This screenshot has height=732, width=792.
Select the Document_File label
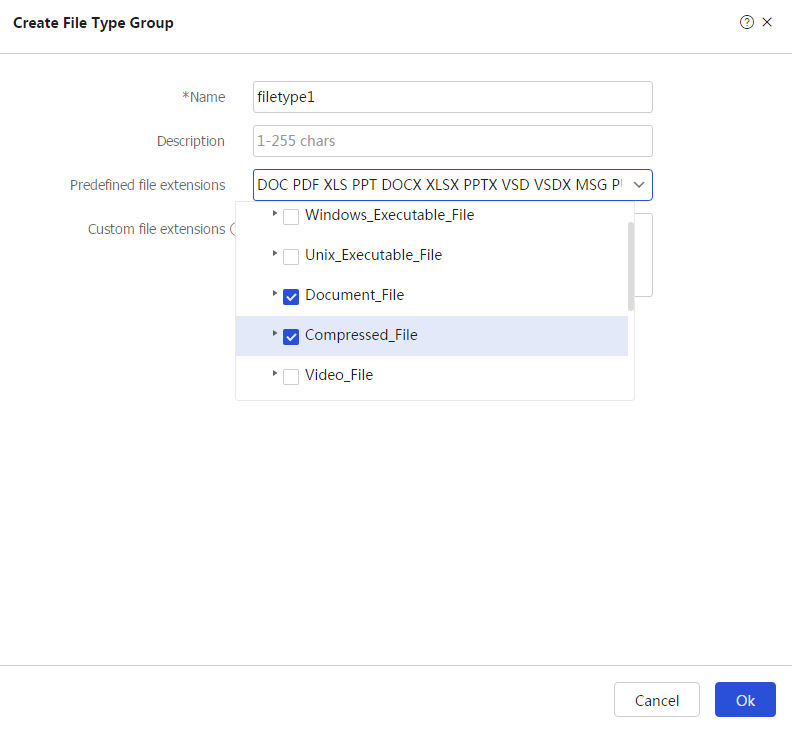(355, 295)
